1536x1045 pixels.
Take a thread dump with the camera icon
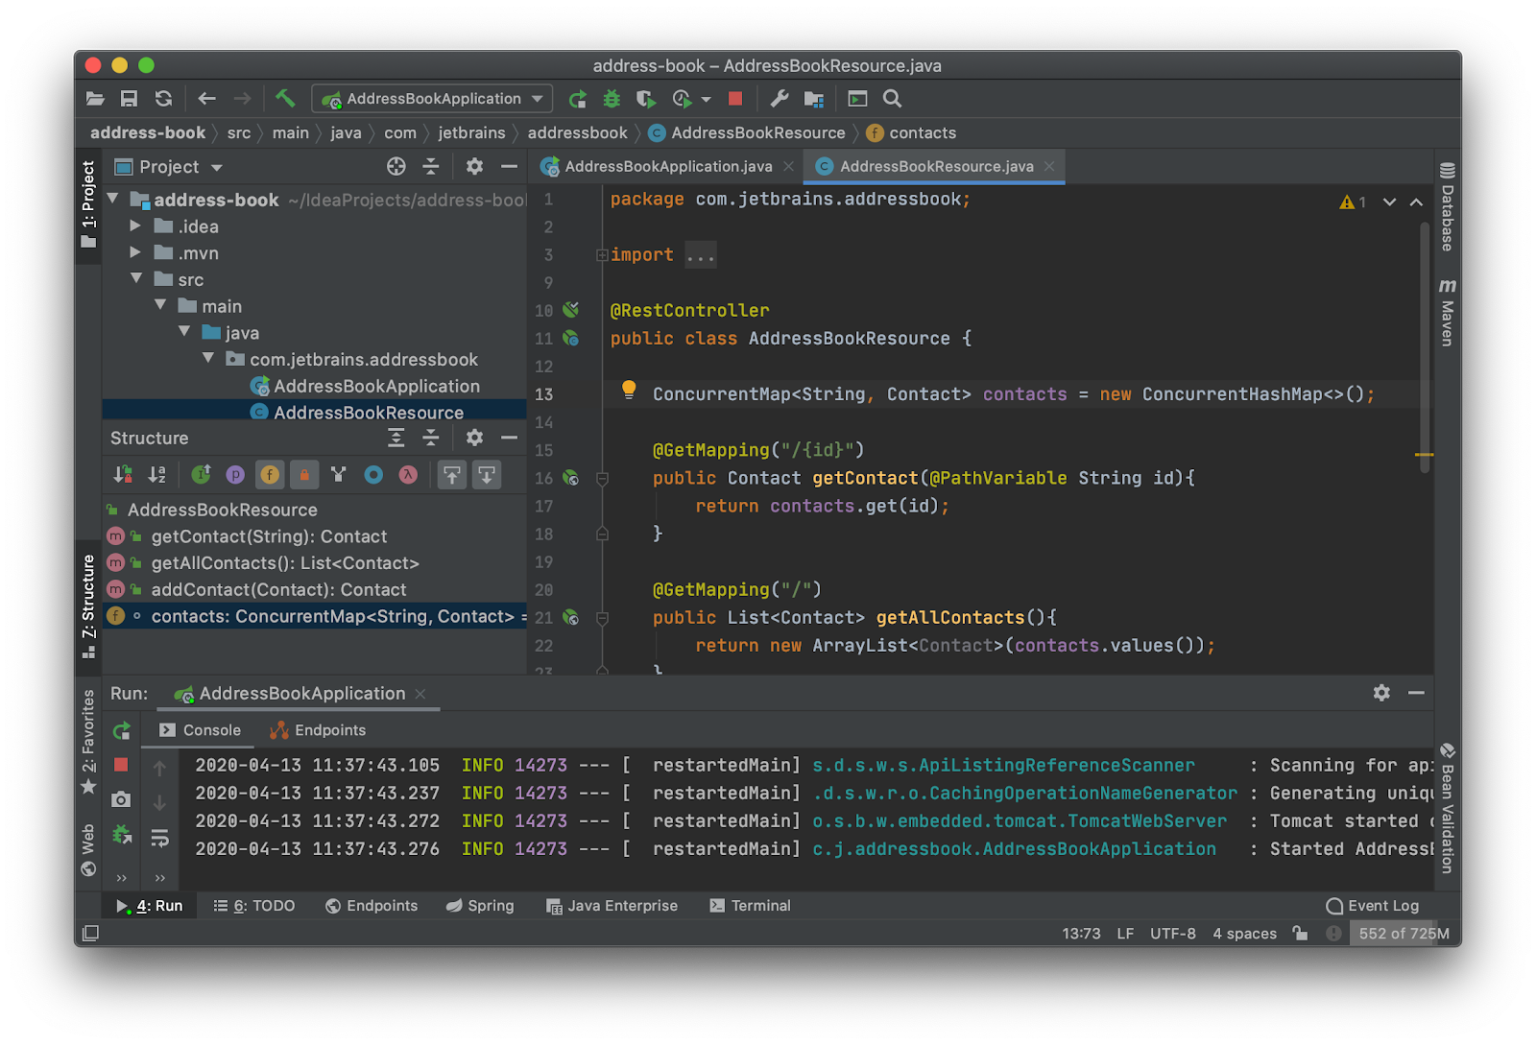pos(121,800)
